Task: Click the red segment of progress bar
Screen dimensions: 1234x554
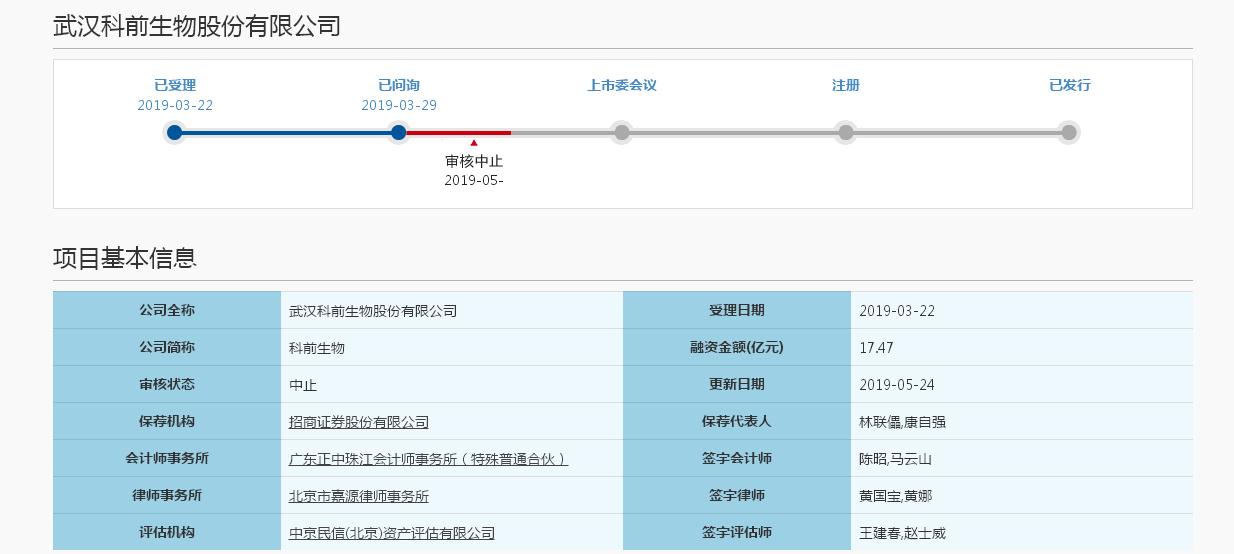Action: pyautogui.click(x=460, y=132)
